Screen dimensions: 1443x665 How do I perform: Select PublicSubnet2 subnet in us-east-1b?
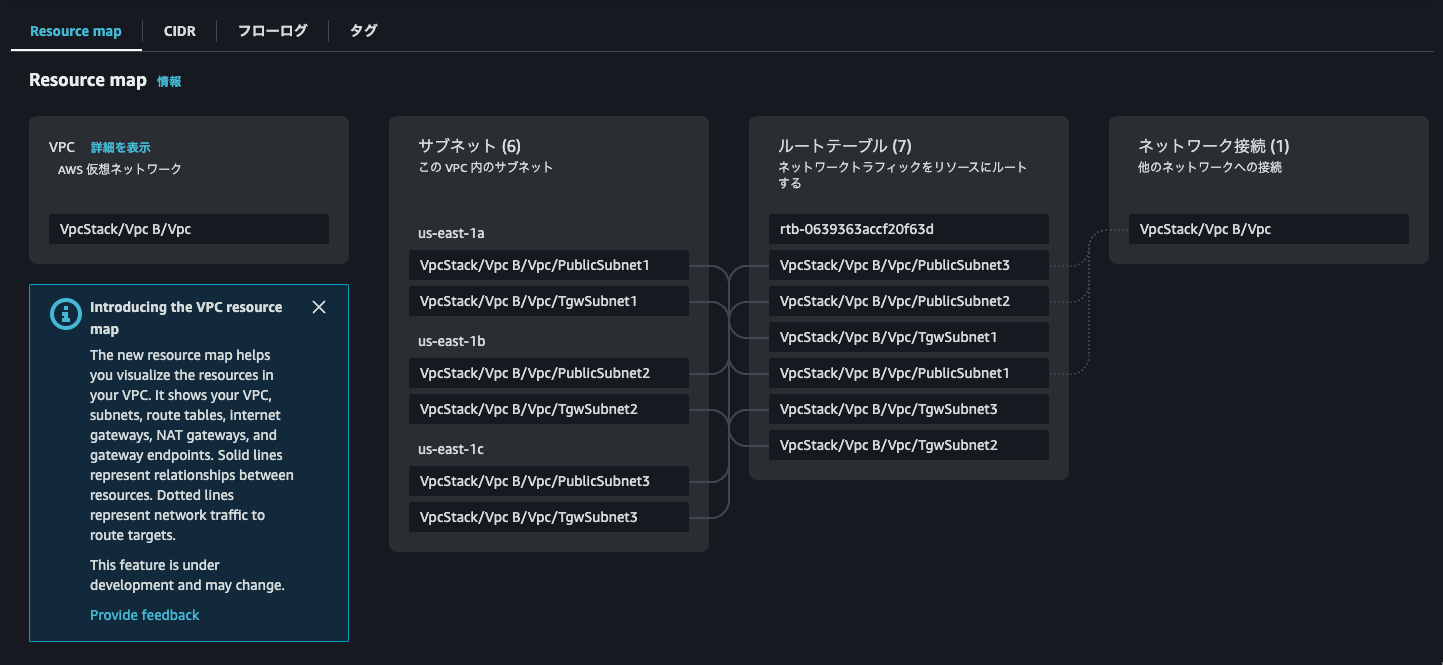548,372
